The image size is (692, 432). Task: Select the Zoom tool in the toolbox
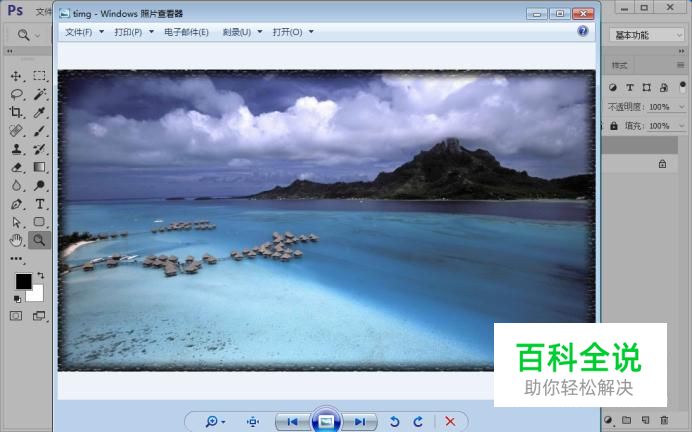point(39,240)
